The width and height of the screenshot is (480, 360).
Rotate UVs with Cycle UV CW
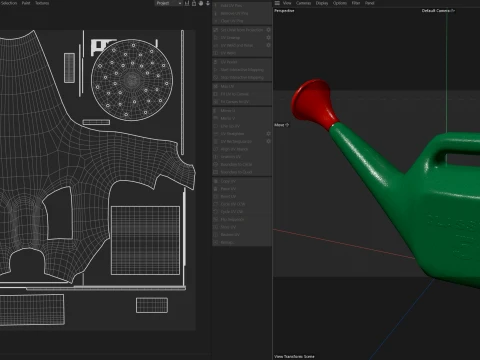click(x=242, y=212)
